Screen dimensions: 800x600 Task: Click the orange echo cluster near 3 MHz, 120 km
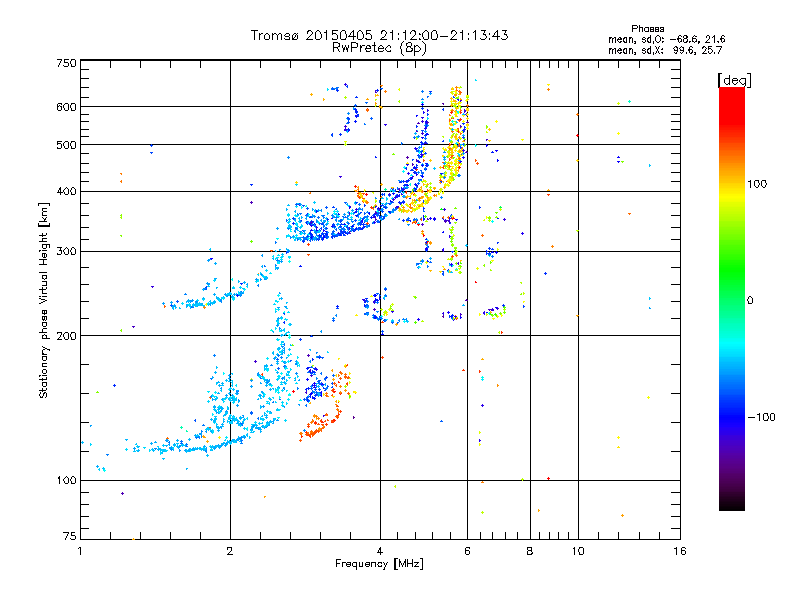coord(319,423)
